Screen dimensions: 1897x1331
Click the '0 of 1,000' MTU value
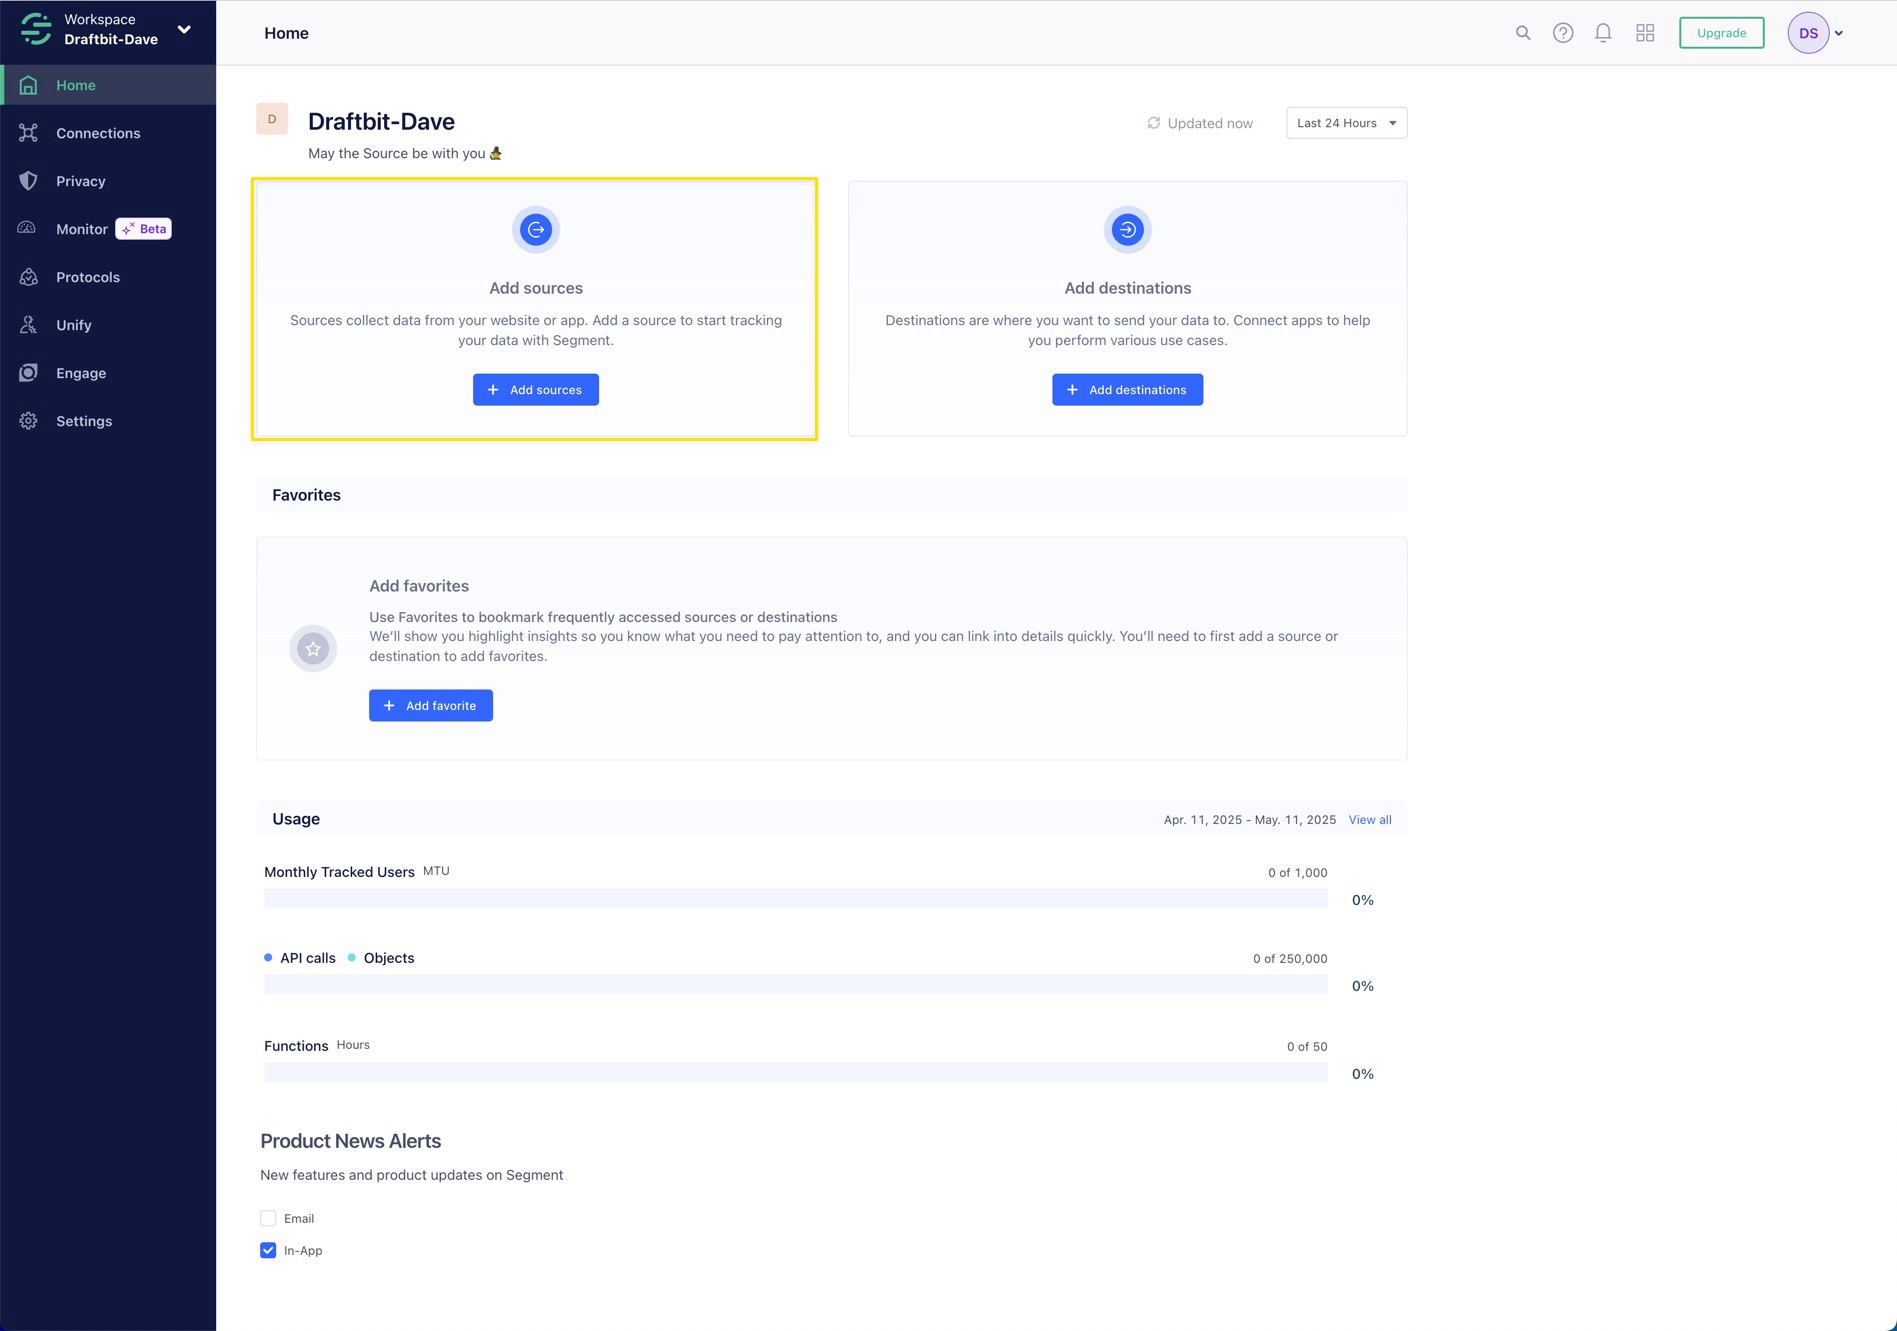coord(1297,873)
